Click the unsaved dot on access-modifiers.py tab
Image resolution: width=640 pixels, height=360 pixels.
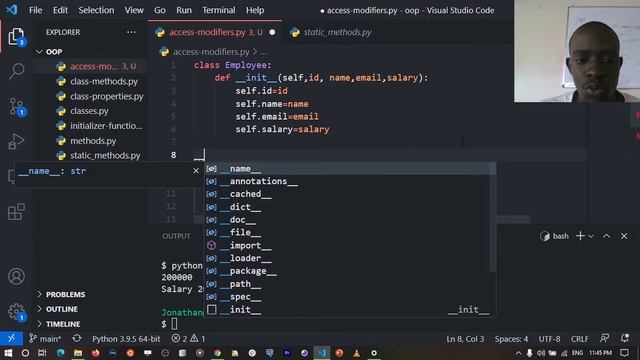272,32
